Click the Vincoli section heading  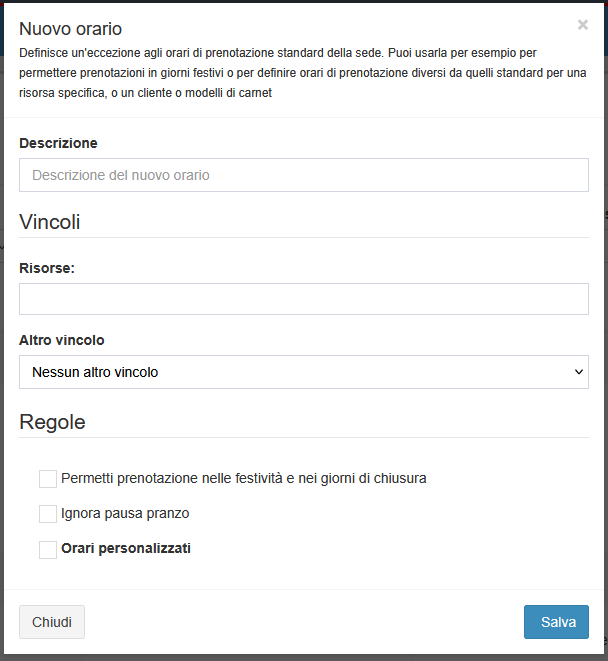click(x=50, y=222)
